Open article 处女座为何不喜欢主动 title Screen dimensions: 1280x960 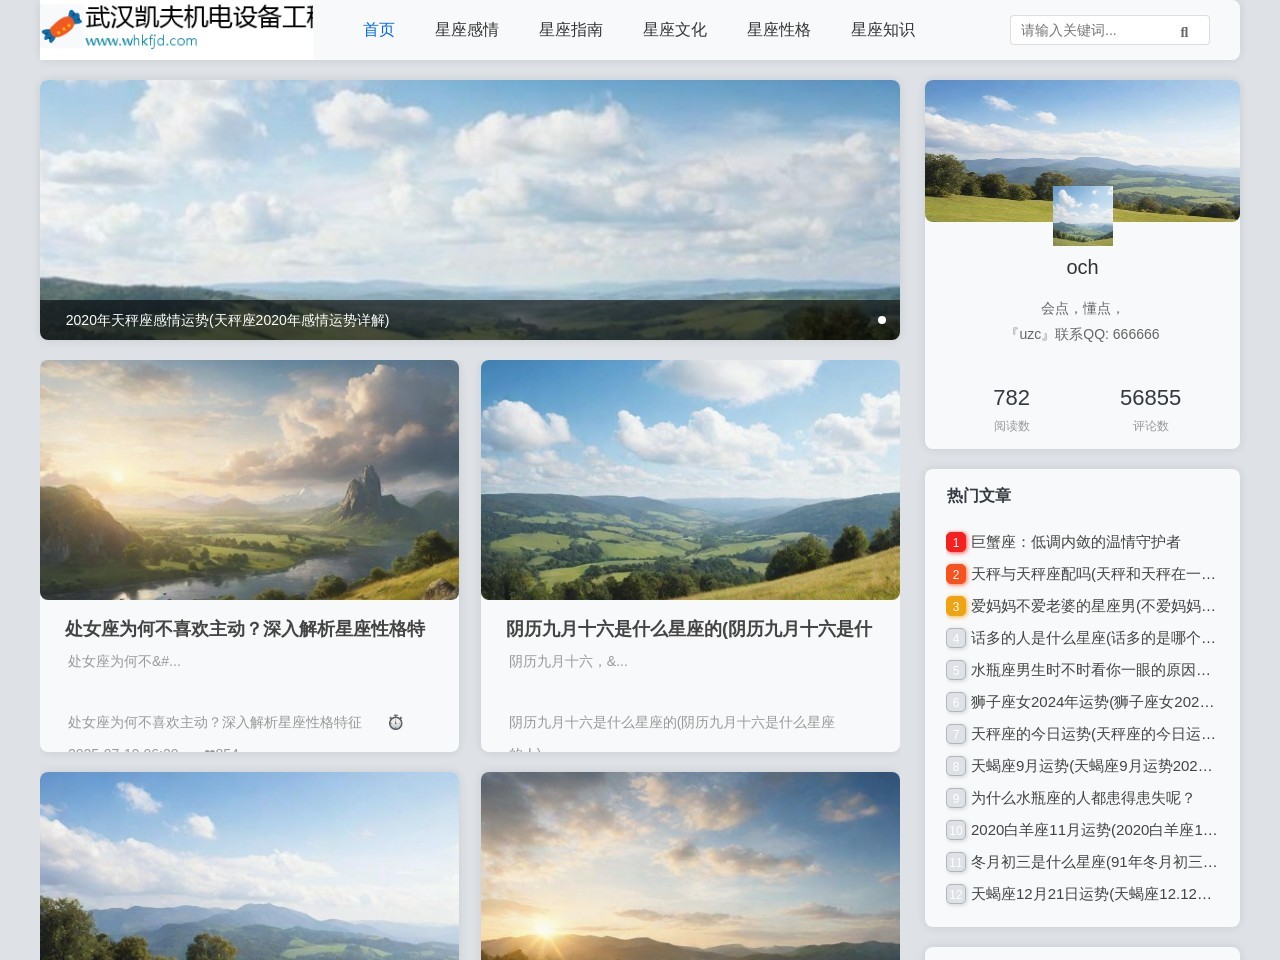(245, 629)
